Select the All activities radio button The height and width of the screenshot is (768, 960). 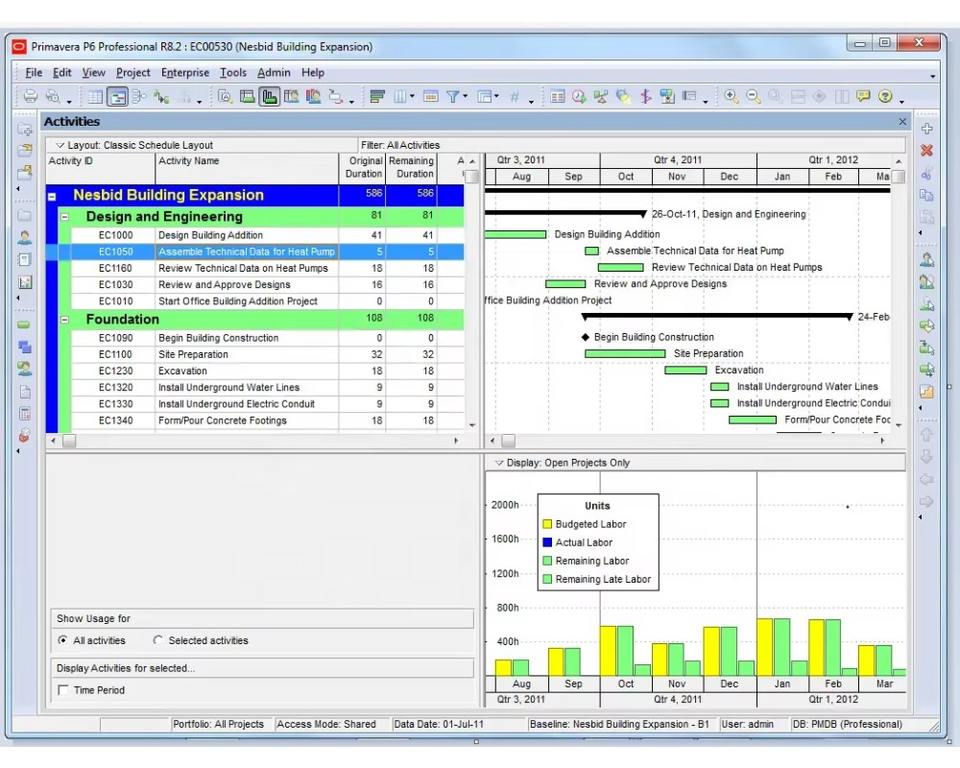tap(62, 640)
